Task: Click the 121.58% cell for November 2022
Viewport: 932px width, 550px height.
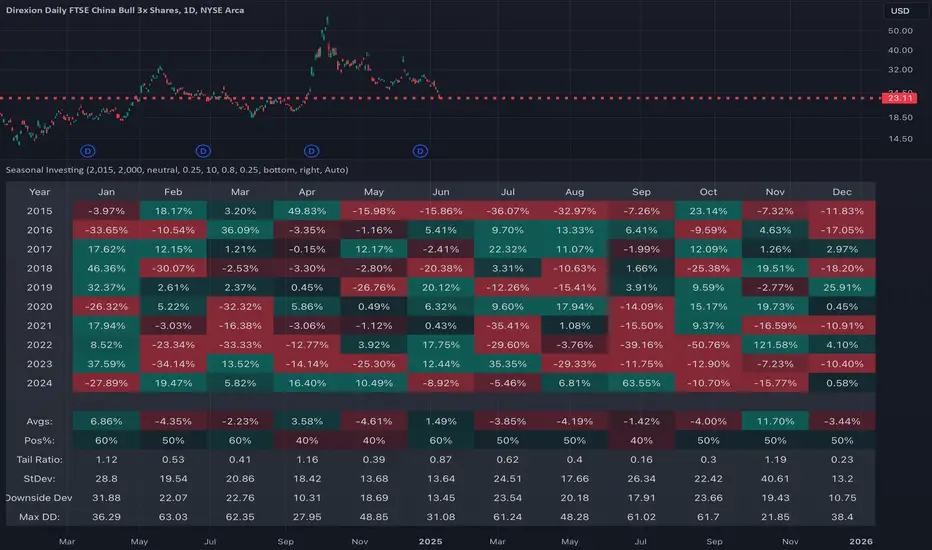Action: tap(775, 345)
